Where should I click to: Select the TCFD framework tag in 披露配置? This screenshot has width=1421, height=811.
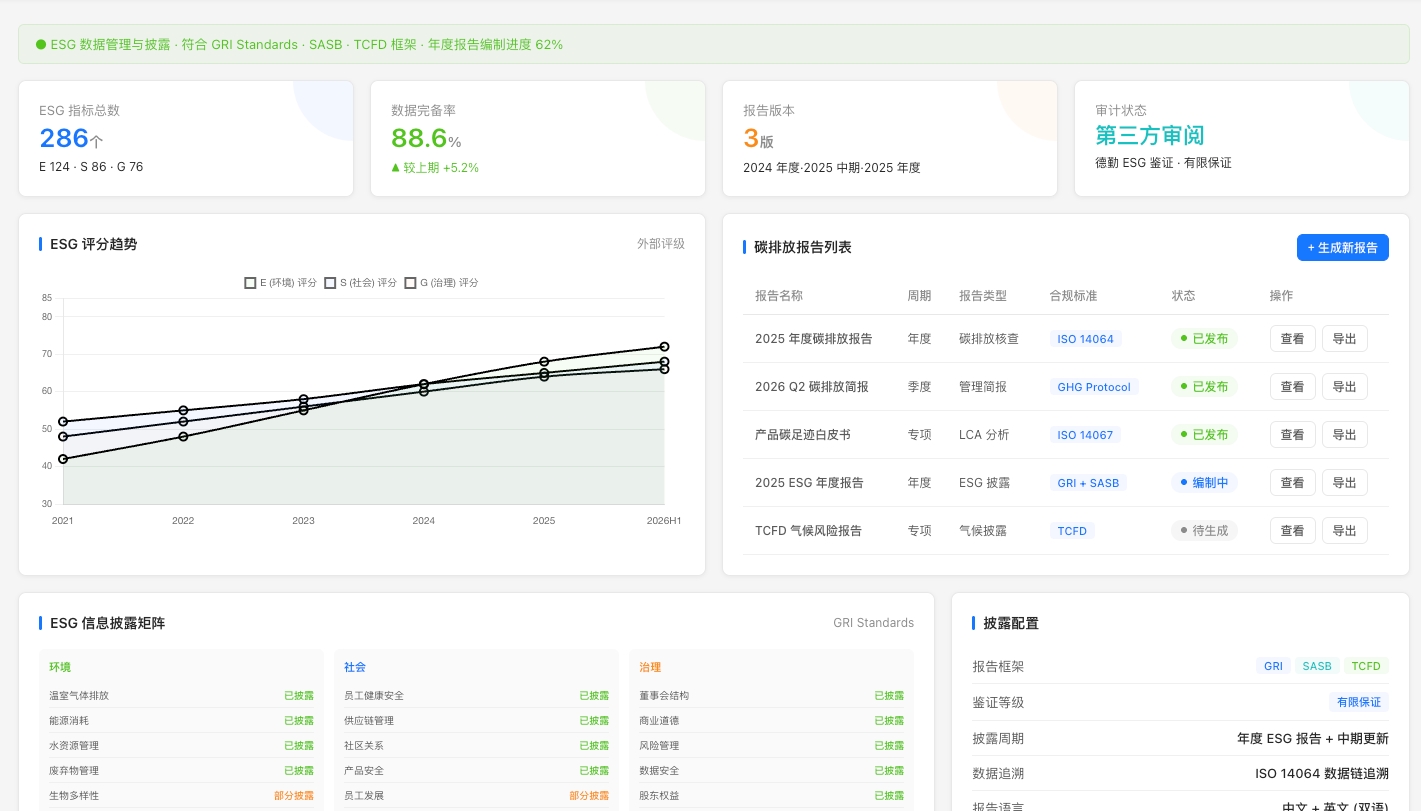pyautogui.click(x=1366, y=666)
